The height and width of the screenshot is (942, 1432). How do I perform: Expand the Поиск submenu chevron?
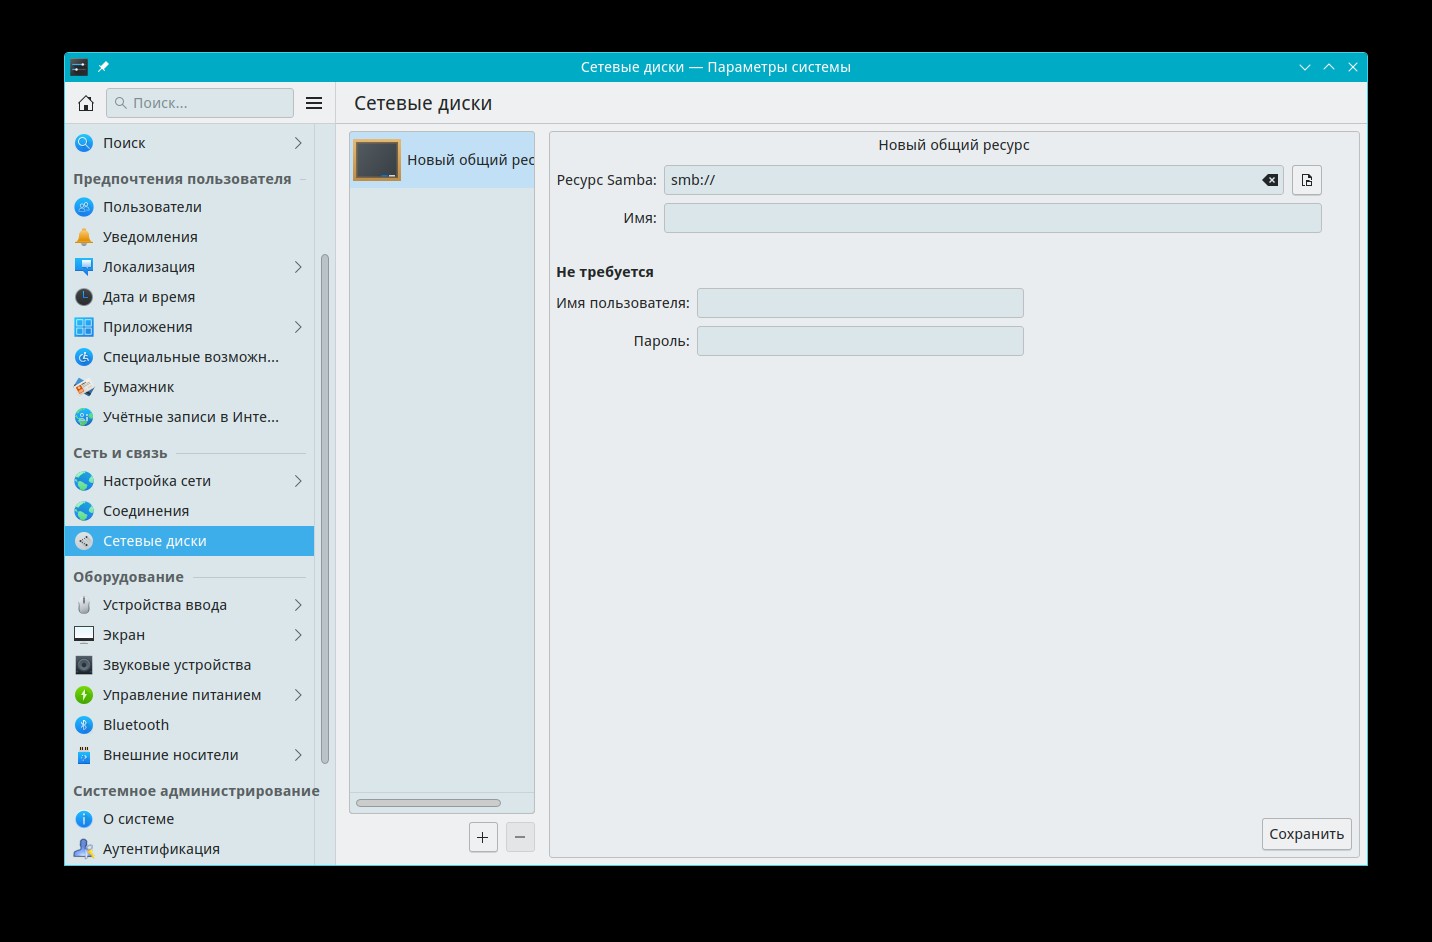pyautogui.click(x=298, y=143)
